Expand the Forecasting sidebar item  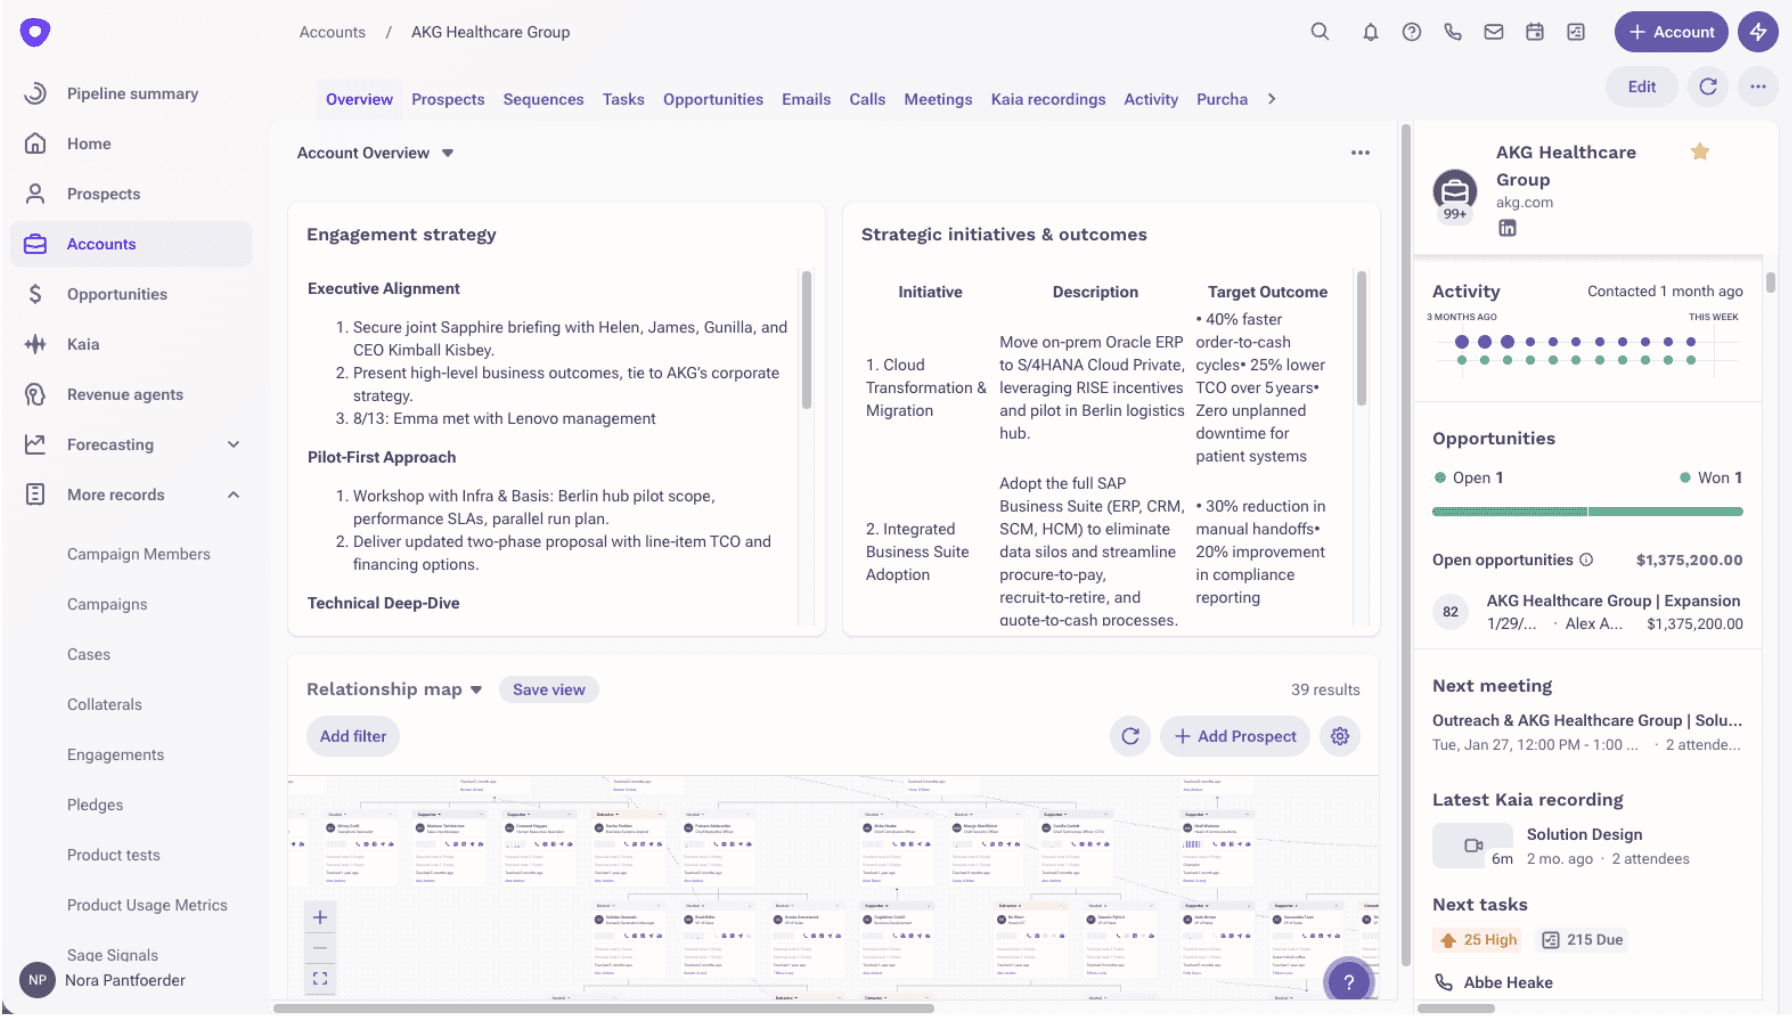(x=233, y=444)
